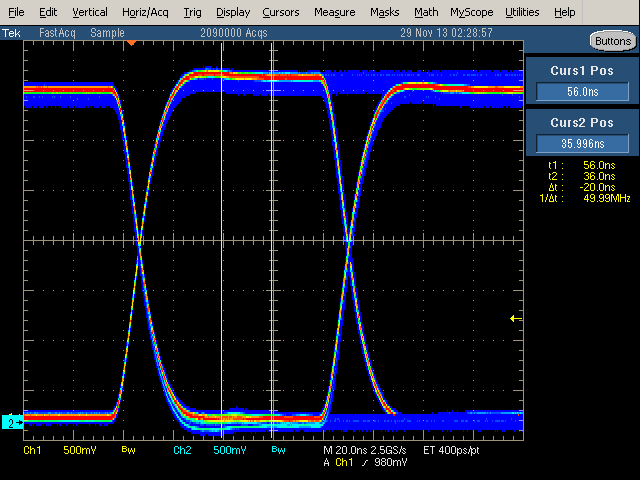This screenshot has width=640, height=480.
Task: Click the FastAcq status label
Action: tap(57, 33)
